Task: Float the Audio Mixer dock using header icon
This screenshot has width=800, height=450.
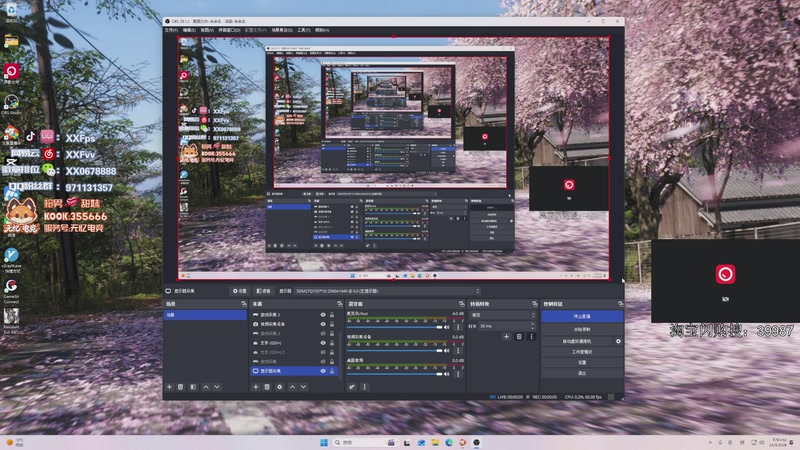Action: (461, 304)
